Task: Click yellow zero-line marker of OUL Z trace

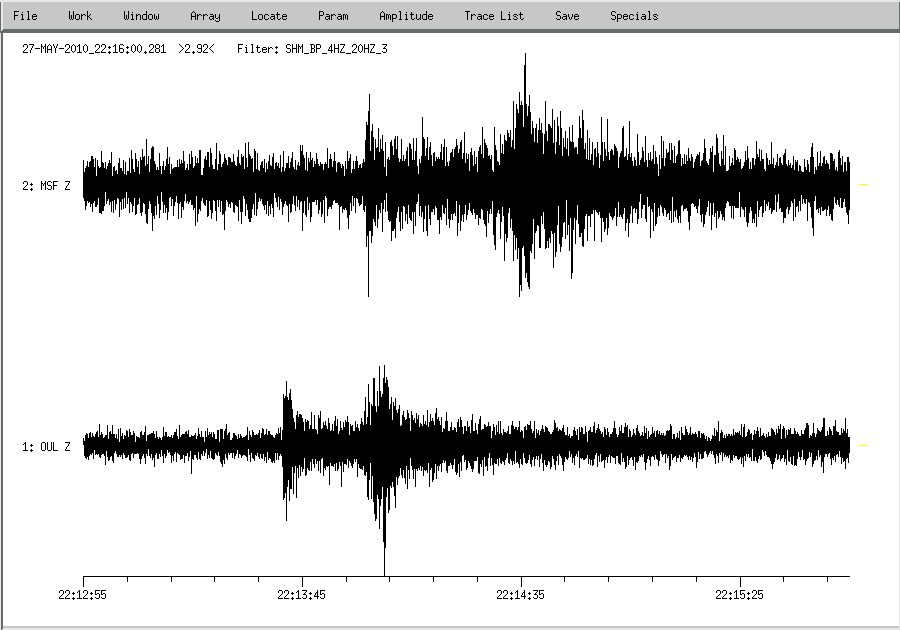Action: pyautogui.click(x=863, y=445)
